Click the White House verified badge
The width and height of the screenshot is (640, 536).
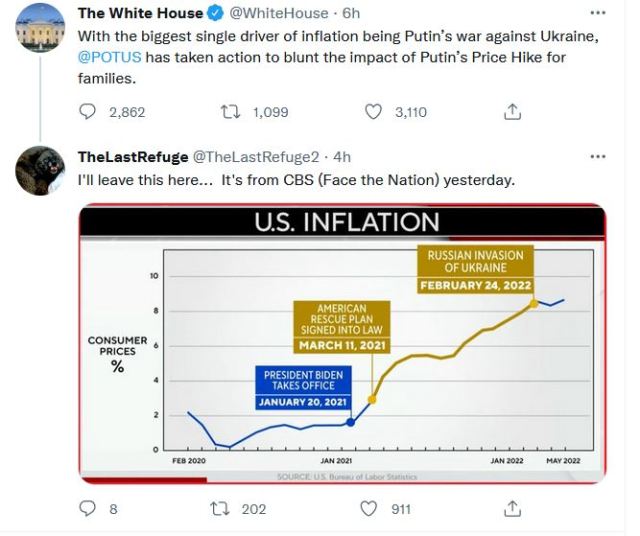[x=214, y=13]
